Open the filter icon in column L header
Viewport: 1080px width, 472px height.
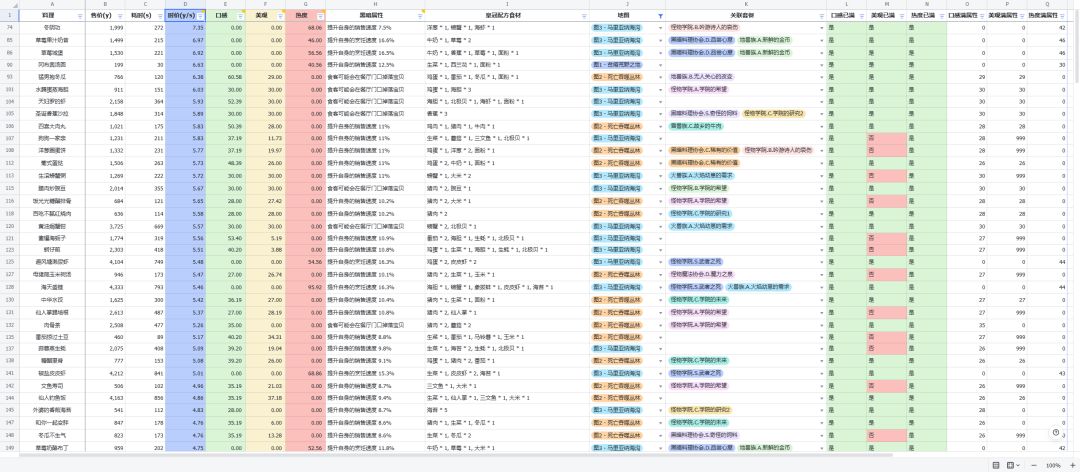(862, 15)
